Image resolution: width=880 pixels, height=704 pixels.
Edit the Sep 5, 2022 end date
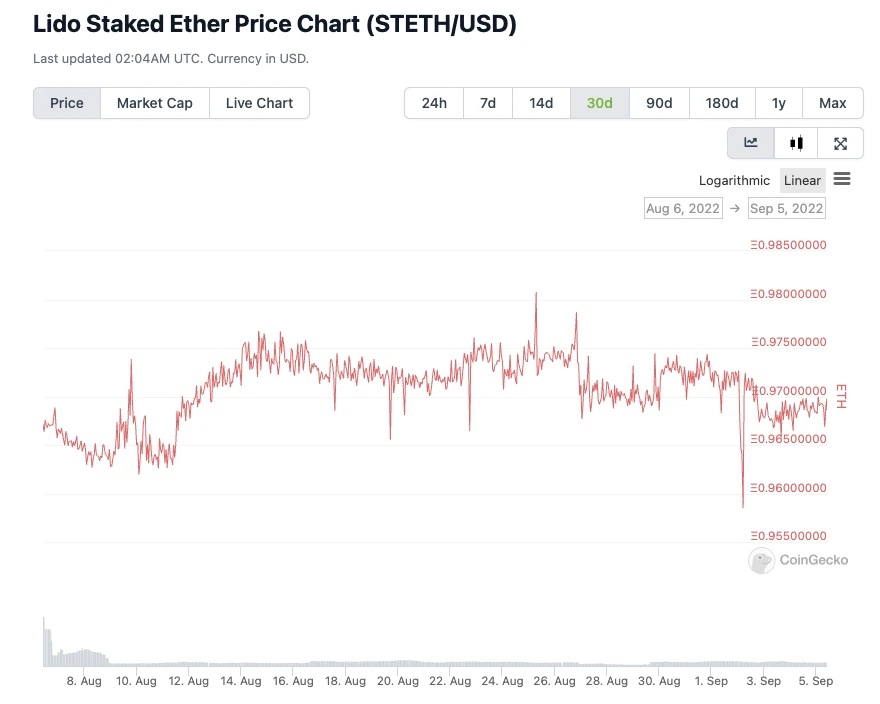pyautogui.click(x=786, y=208)
